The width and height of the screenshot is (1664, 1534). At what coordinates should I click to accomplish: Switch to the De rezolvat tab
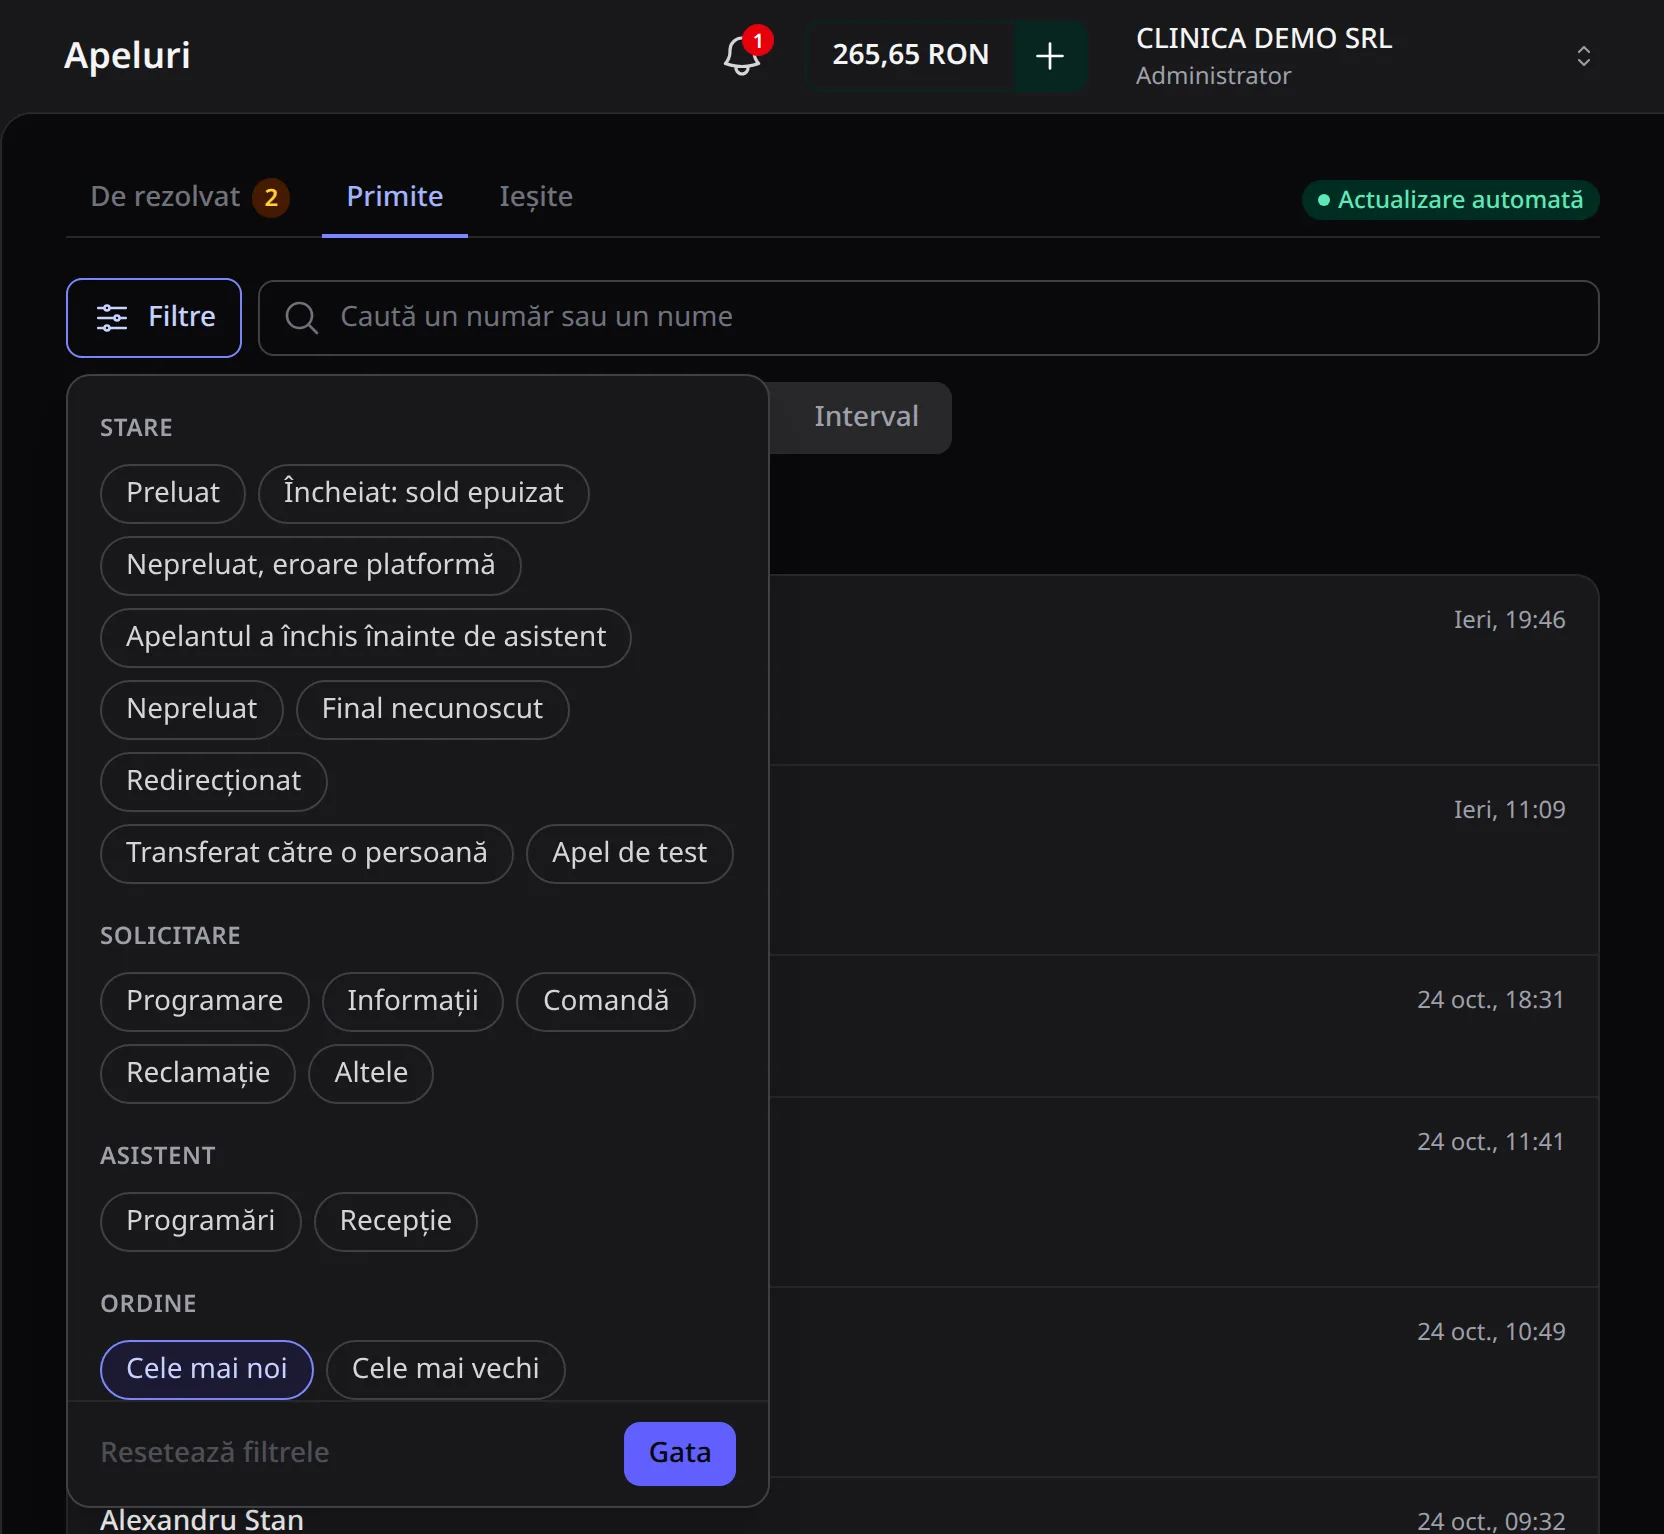coord(189,197)
